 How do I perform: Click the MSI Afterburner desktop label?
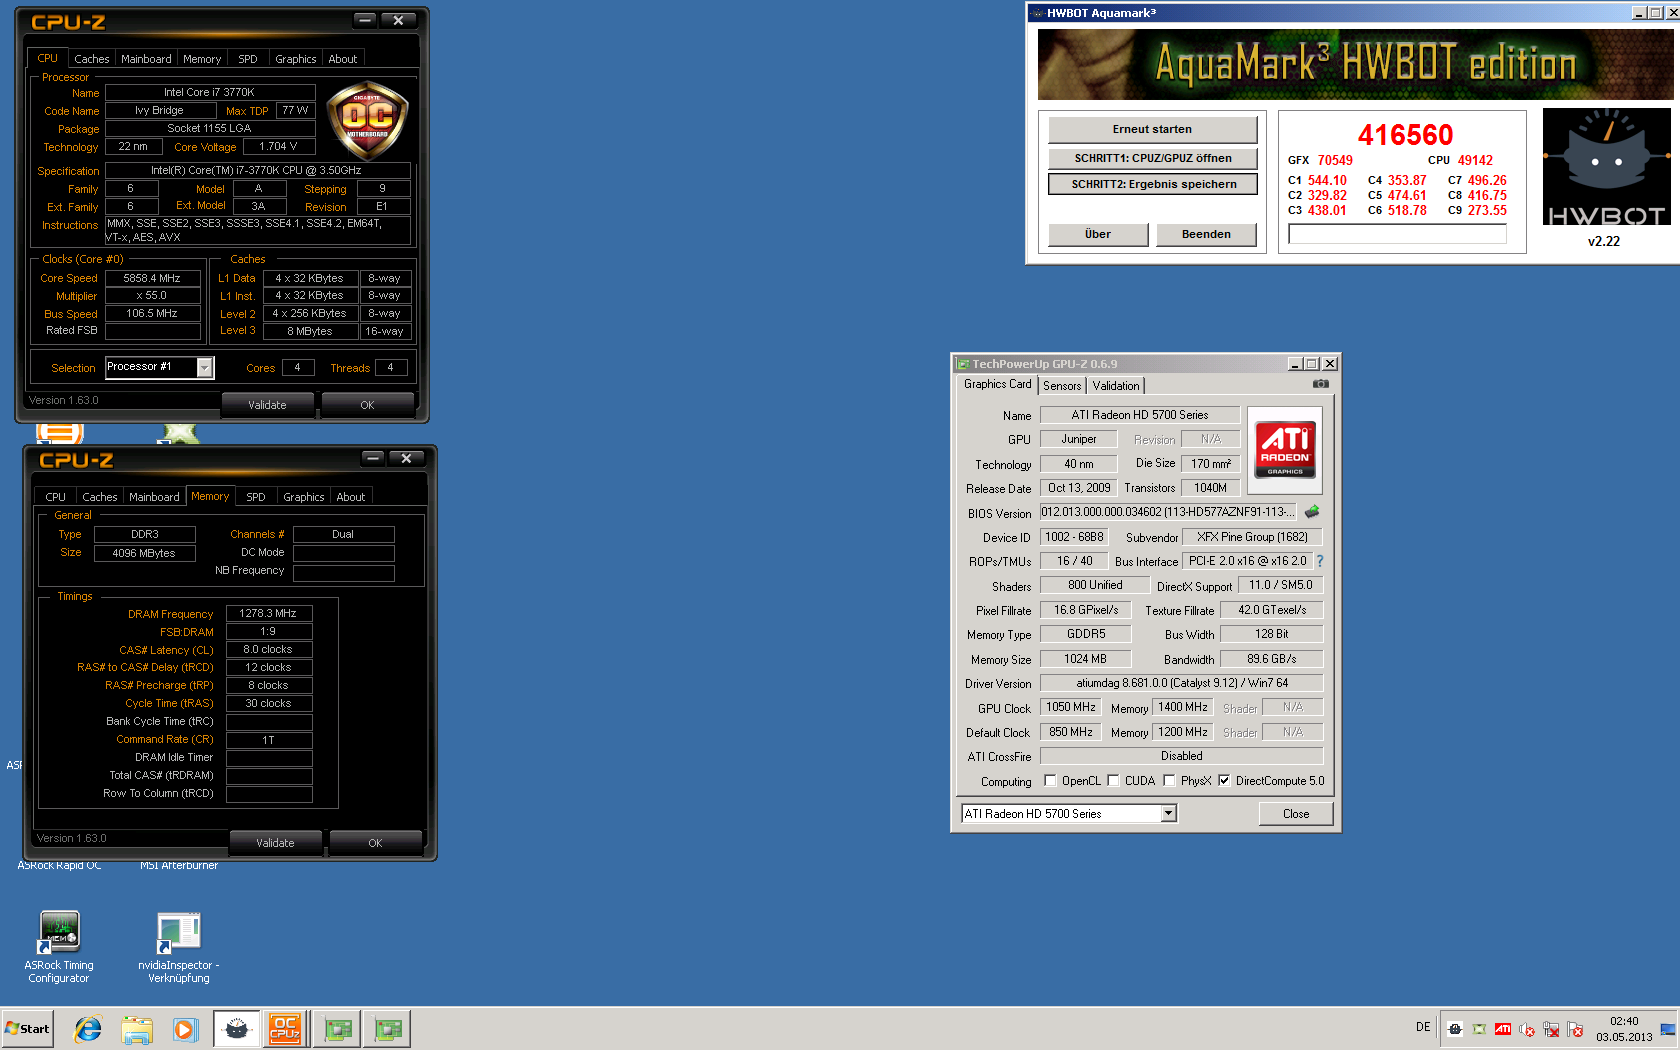179,866
